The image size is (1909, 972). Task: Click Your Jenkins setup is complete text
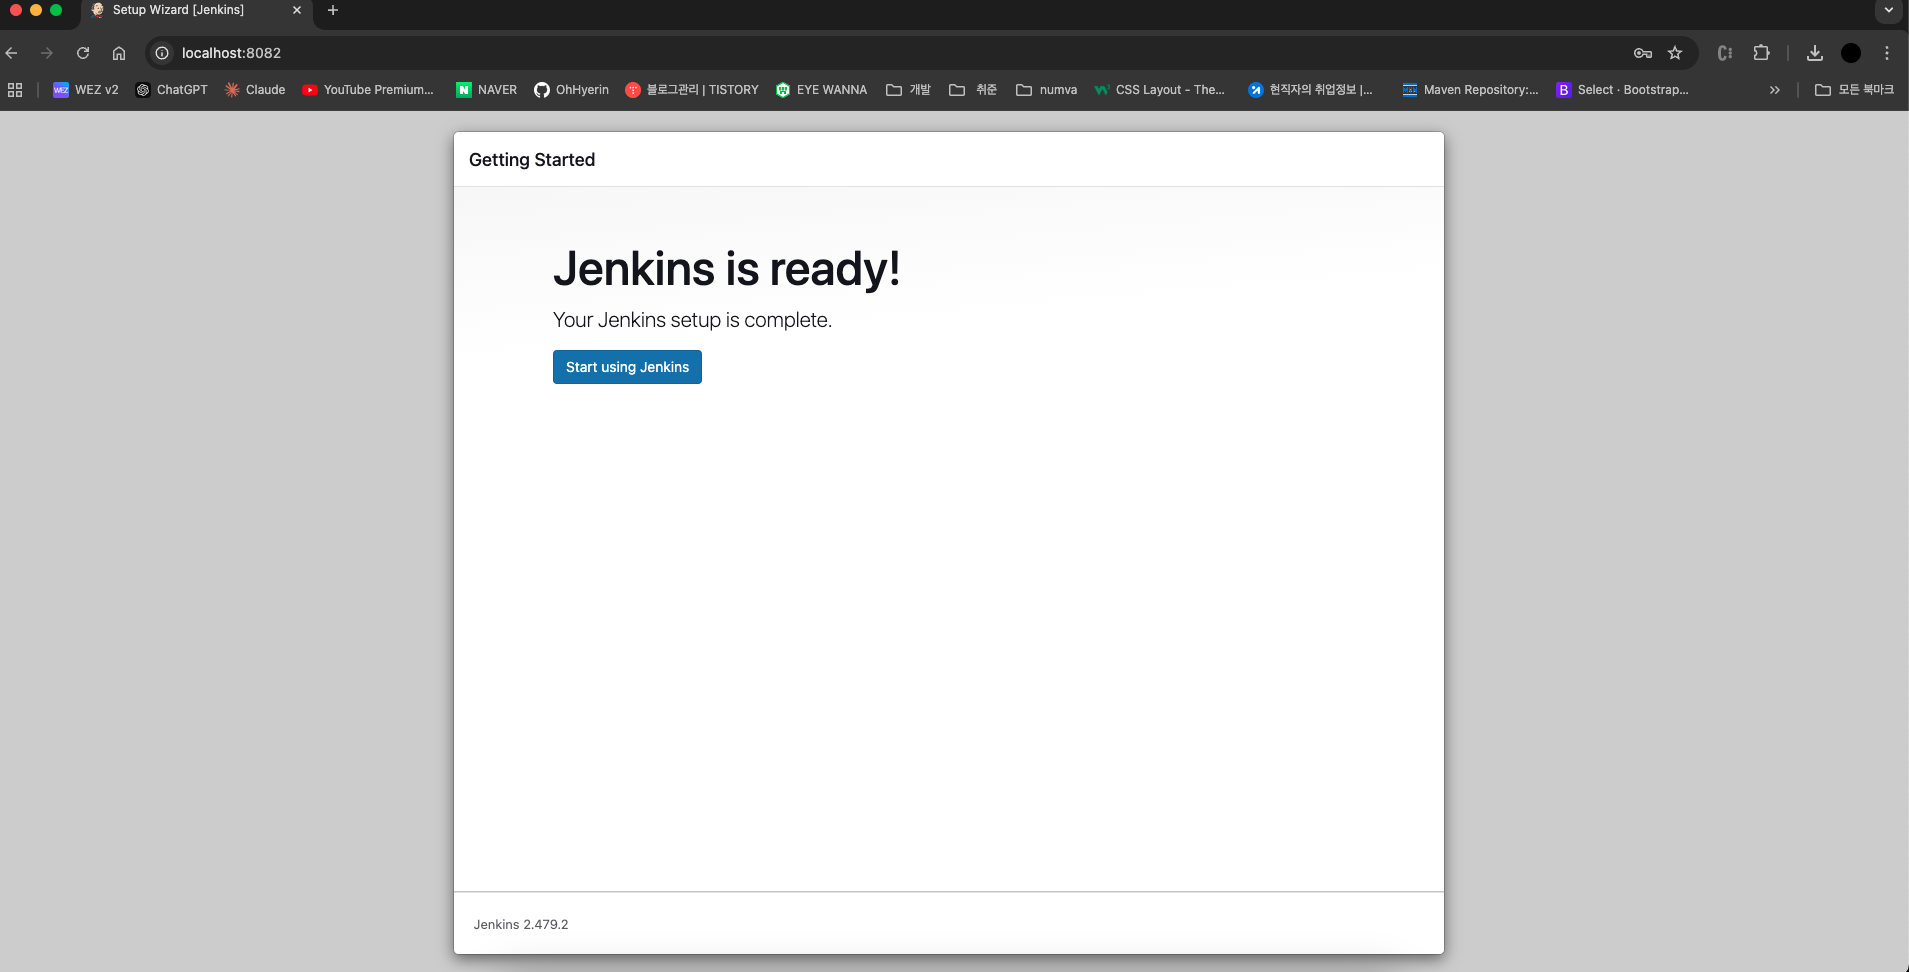pos(692,320)
